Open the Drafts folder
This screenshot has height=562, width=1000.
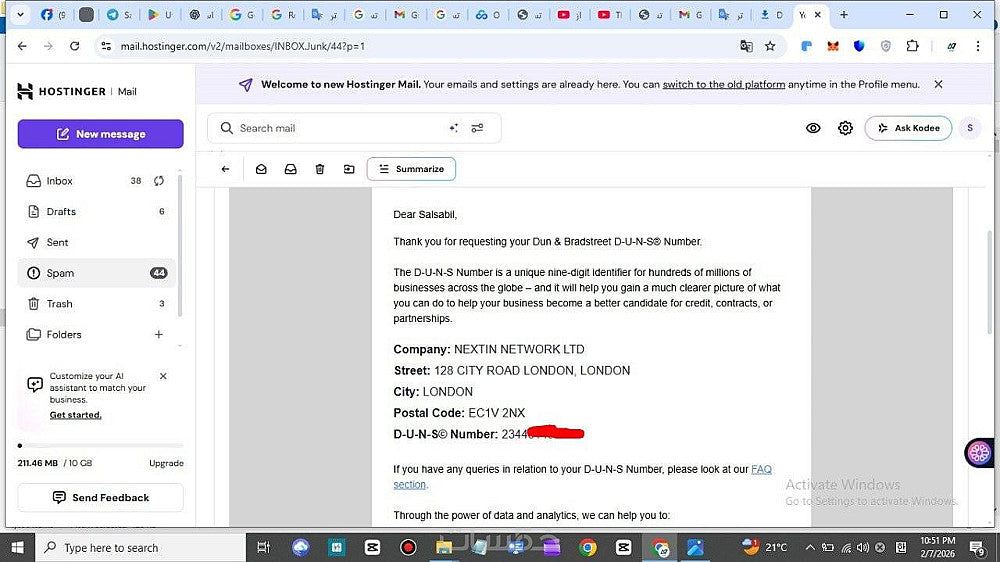tap(97, 211)
